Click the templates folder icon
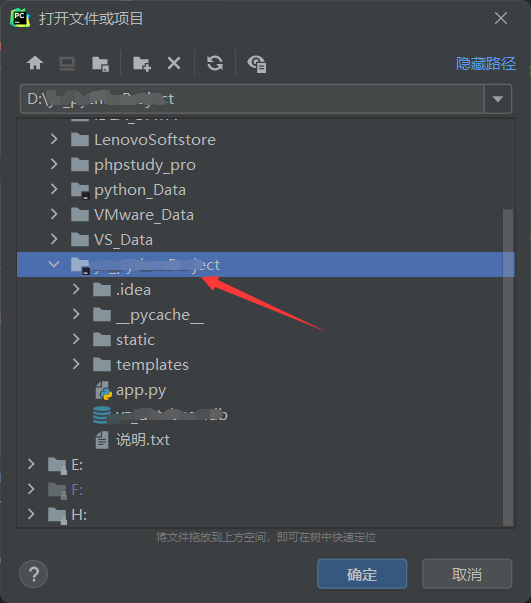 pos(102,365)
